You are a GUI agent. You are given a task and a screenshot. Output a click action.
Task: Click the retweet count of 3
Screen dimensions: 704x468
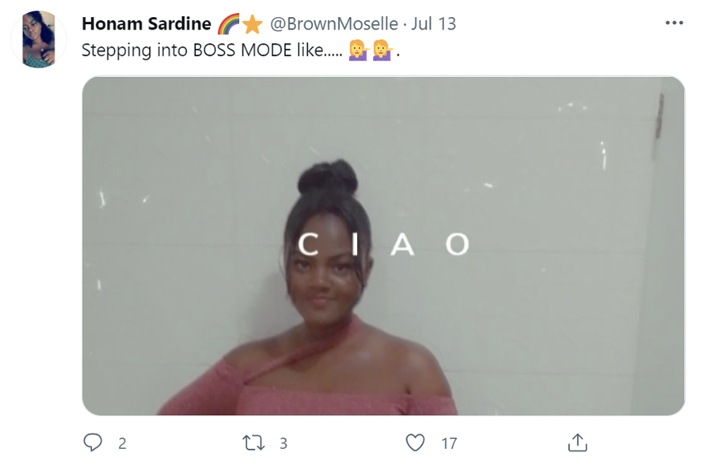tap(283, 444)
